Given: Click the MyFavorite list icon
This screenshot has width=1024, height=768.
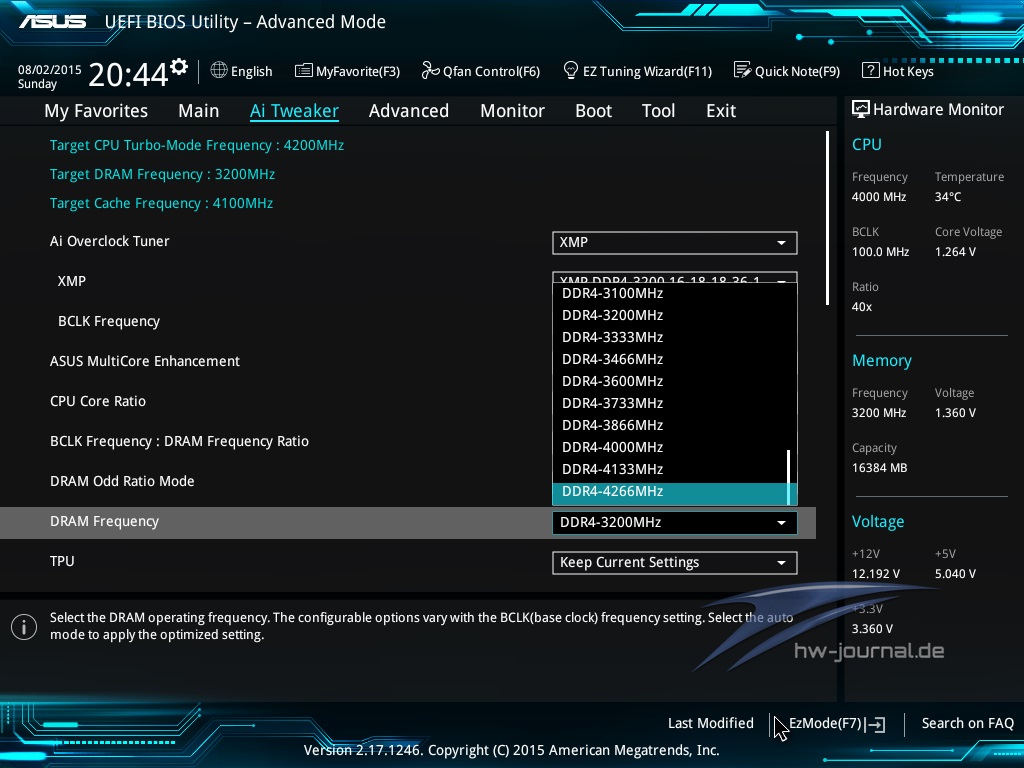Looking at the screenshot, I should point(303,71).
